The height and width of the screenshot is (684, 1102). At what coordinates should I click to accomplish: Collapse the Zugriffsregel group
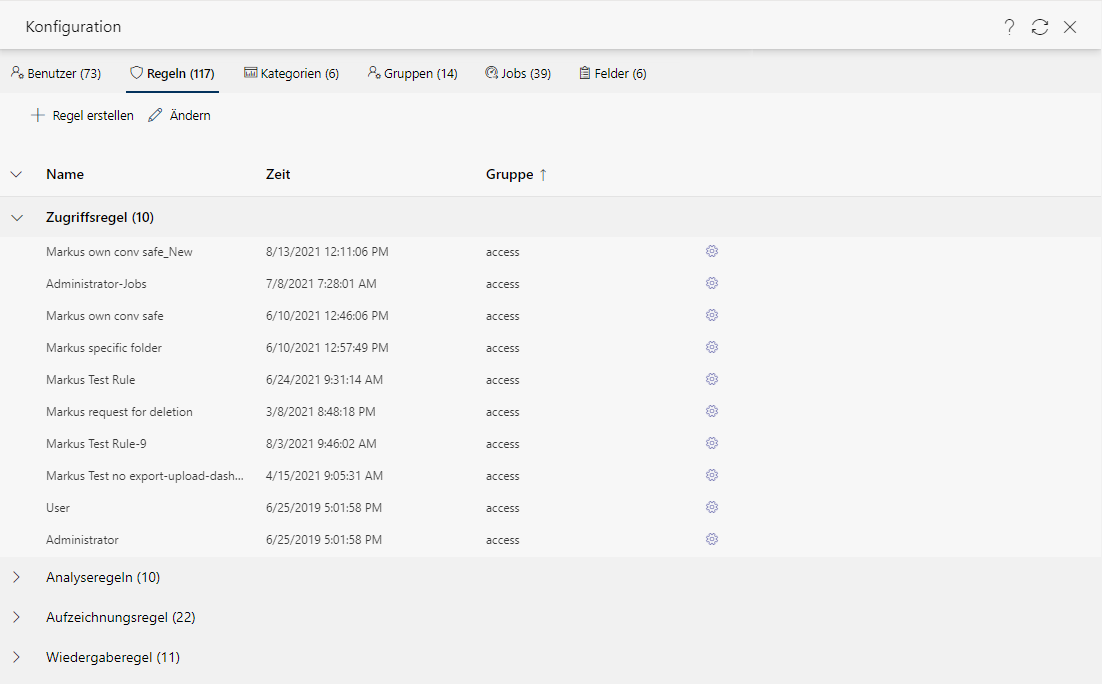[16, 217]
